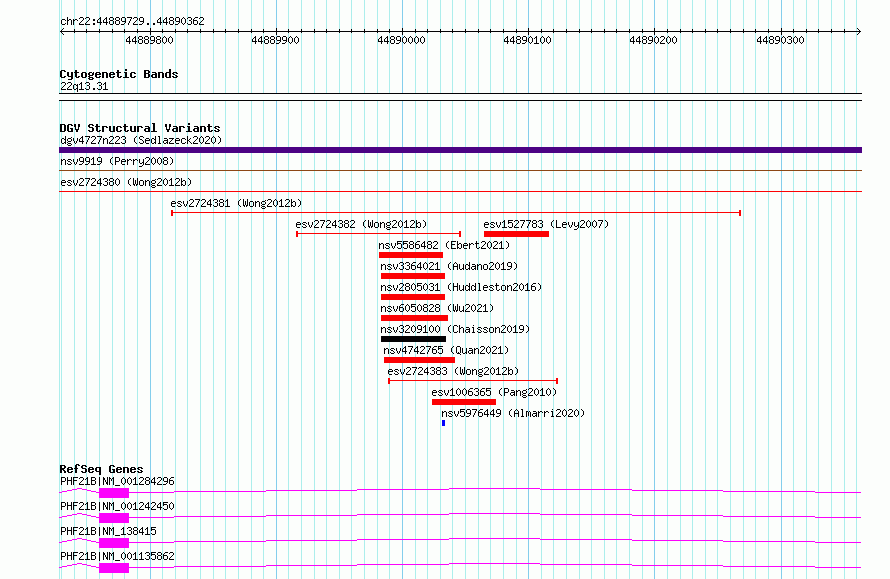This screenshot has width=890, height=579.
Task: Click the red bar under nsv3364021
Action: click(413, 276)
